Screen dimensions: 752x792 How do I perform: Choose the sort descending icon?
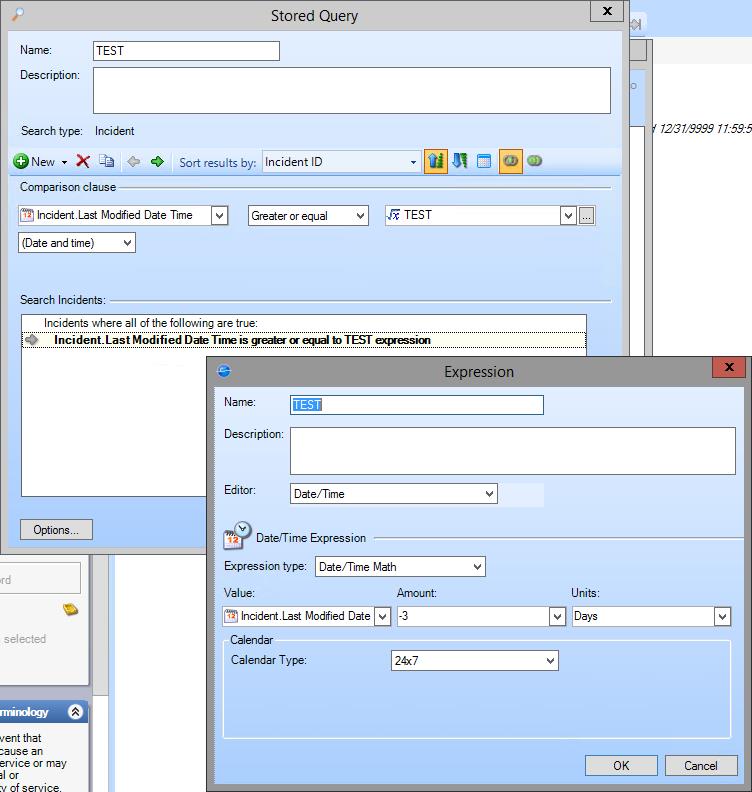tap(460, 161)
